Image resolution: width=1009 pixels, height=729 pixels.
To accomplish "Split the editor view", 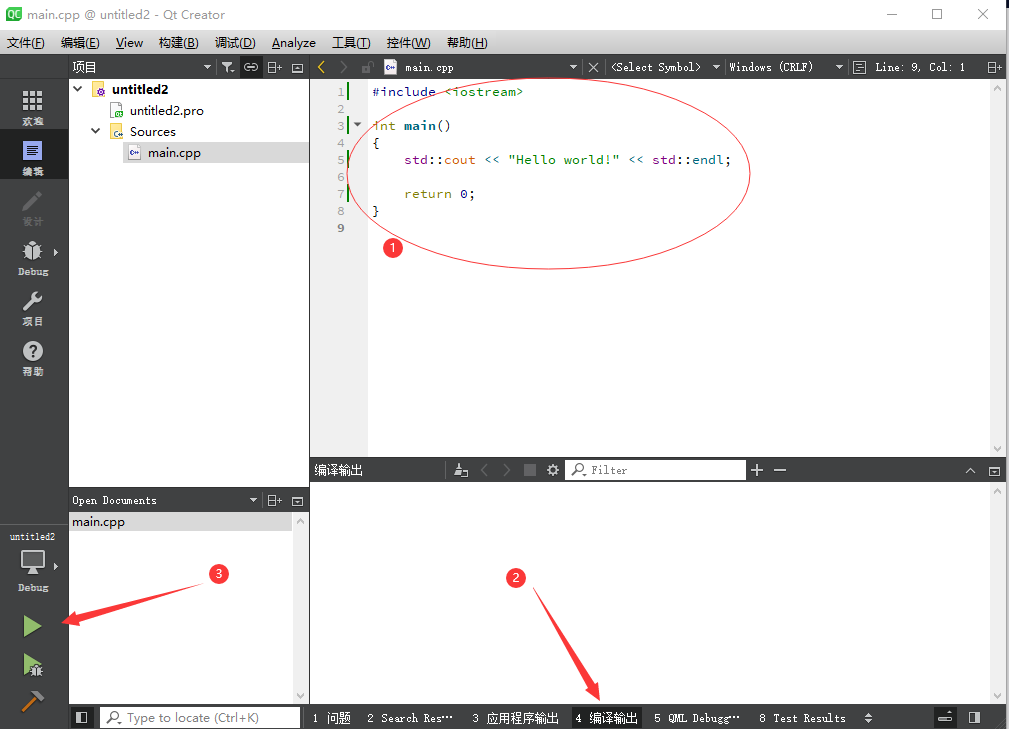I will pyautogui.click(x=994, y=67).
